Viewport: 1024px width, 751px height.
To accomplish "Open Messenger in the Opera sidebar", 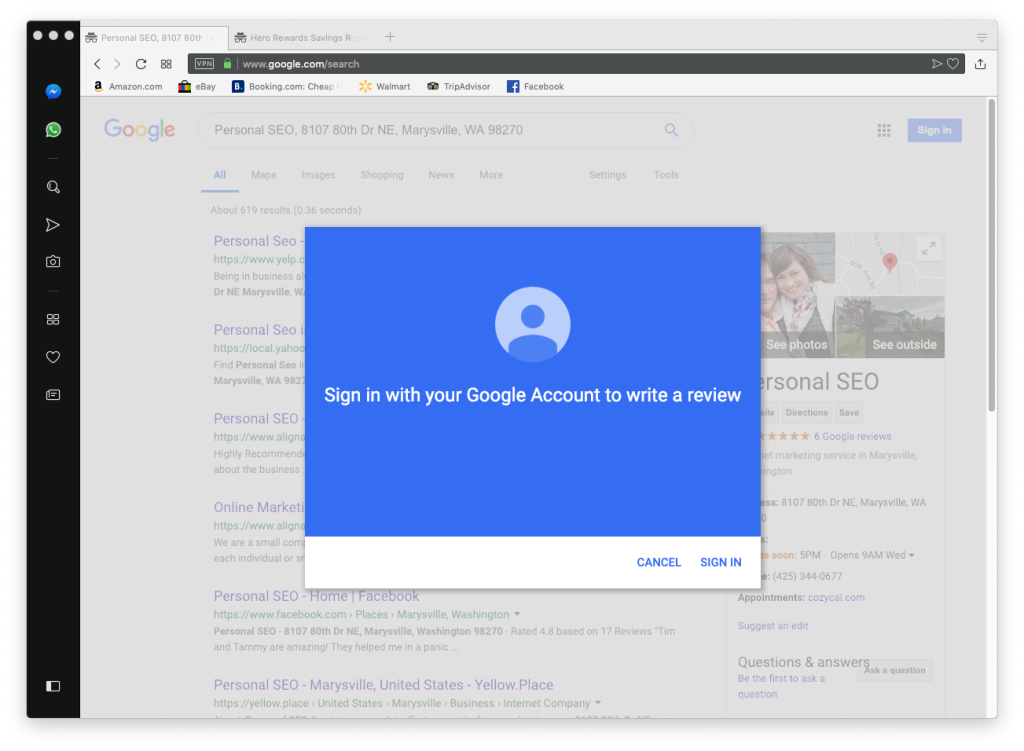I will pyautogui.click(x=54, y=91).
